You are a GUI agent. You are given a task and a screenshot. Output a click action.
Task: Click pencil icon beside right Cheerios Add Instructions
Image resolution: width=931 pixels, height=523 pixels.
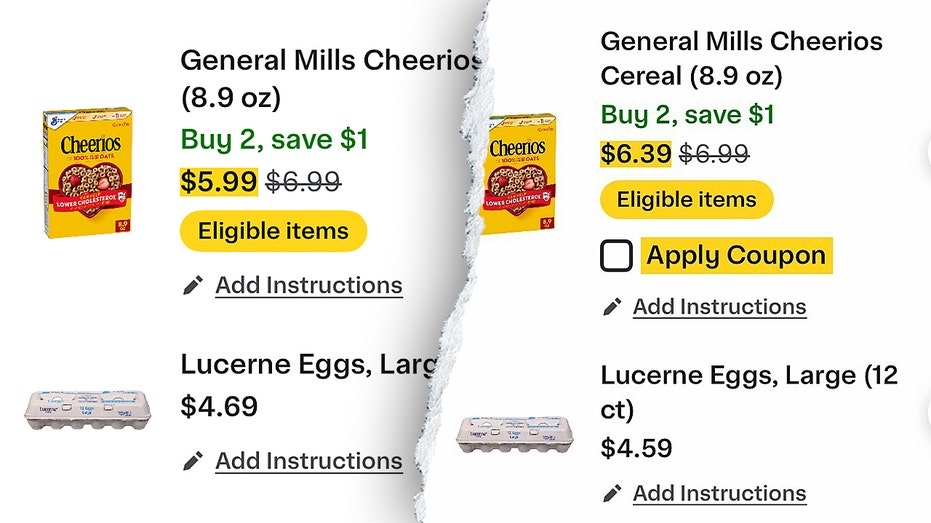coord(612,307)
